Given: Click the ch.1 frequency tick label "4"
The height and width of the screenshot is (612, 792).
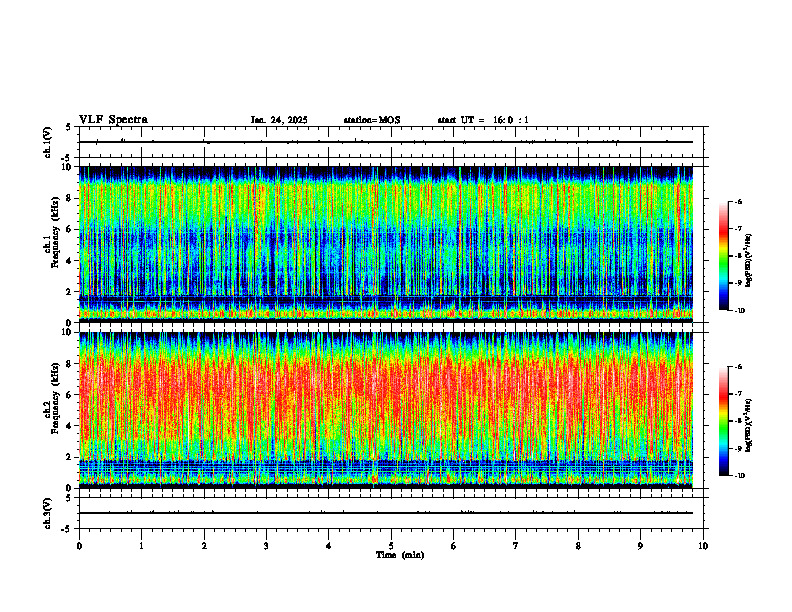Looking at the screenshot, I should (x=69, y=261).
